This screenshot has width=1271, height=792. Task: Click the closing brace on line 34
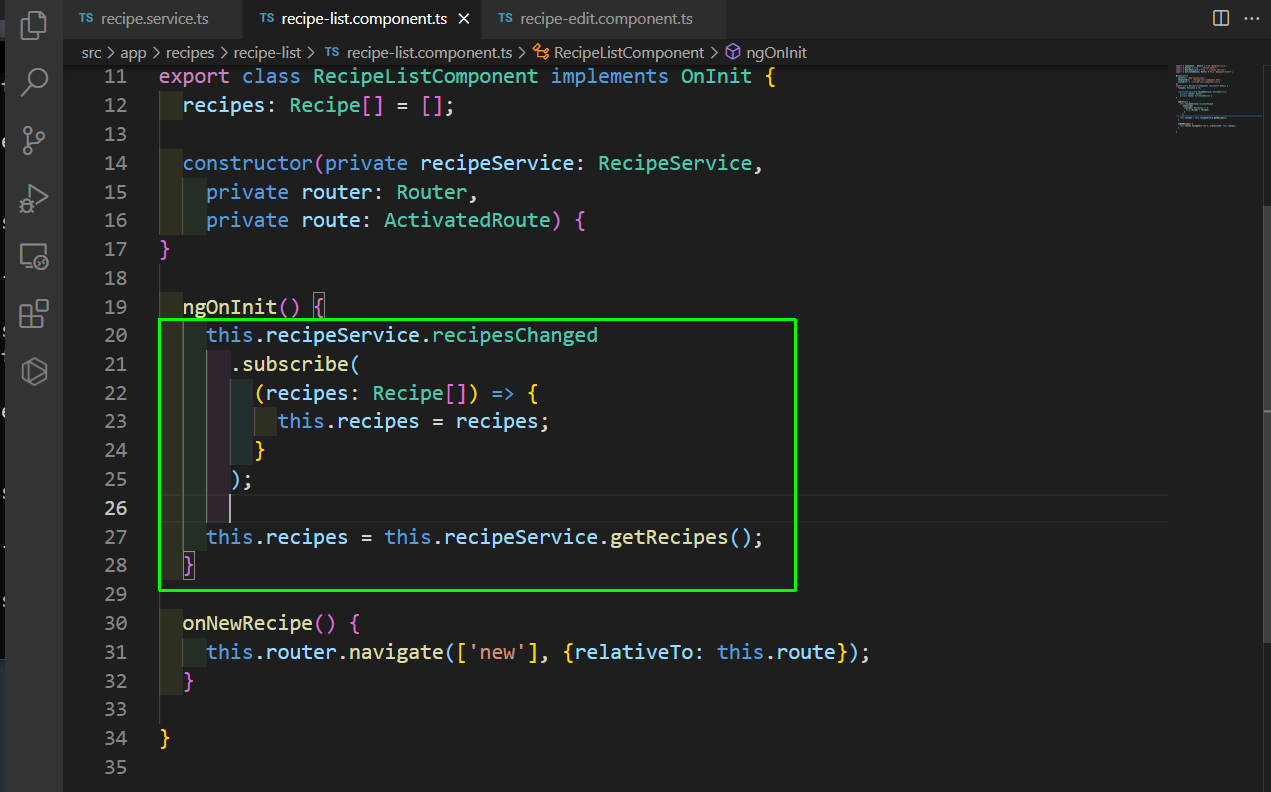pos(165,738)
